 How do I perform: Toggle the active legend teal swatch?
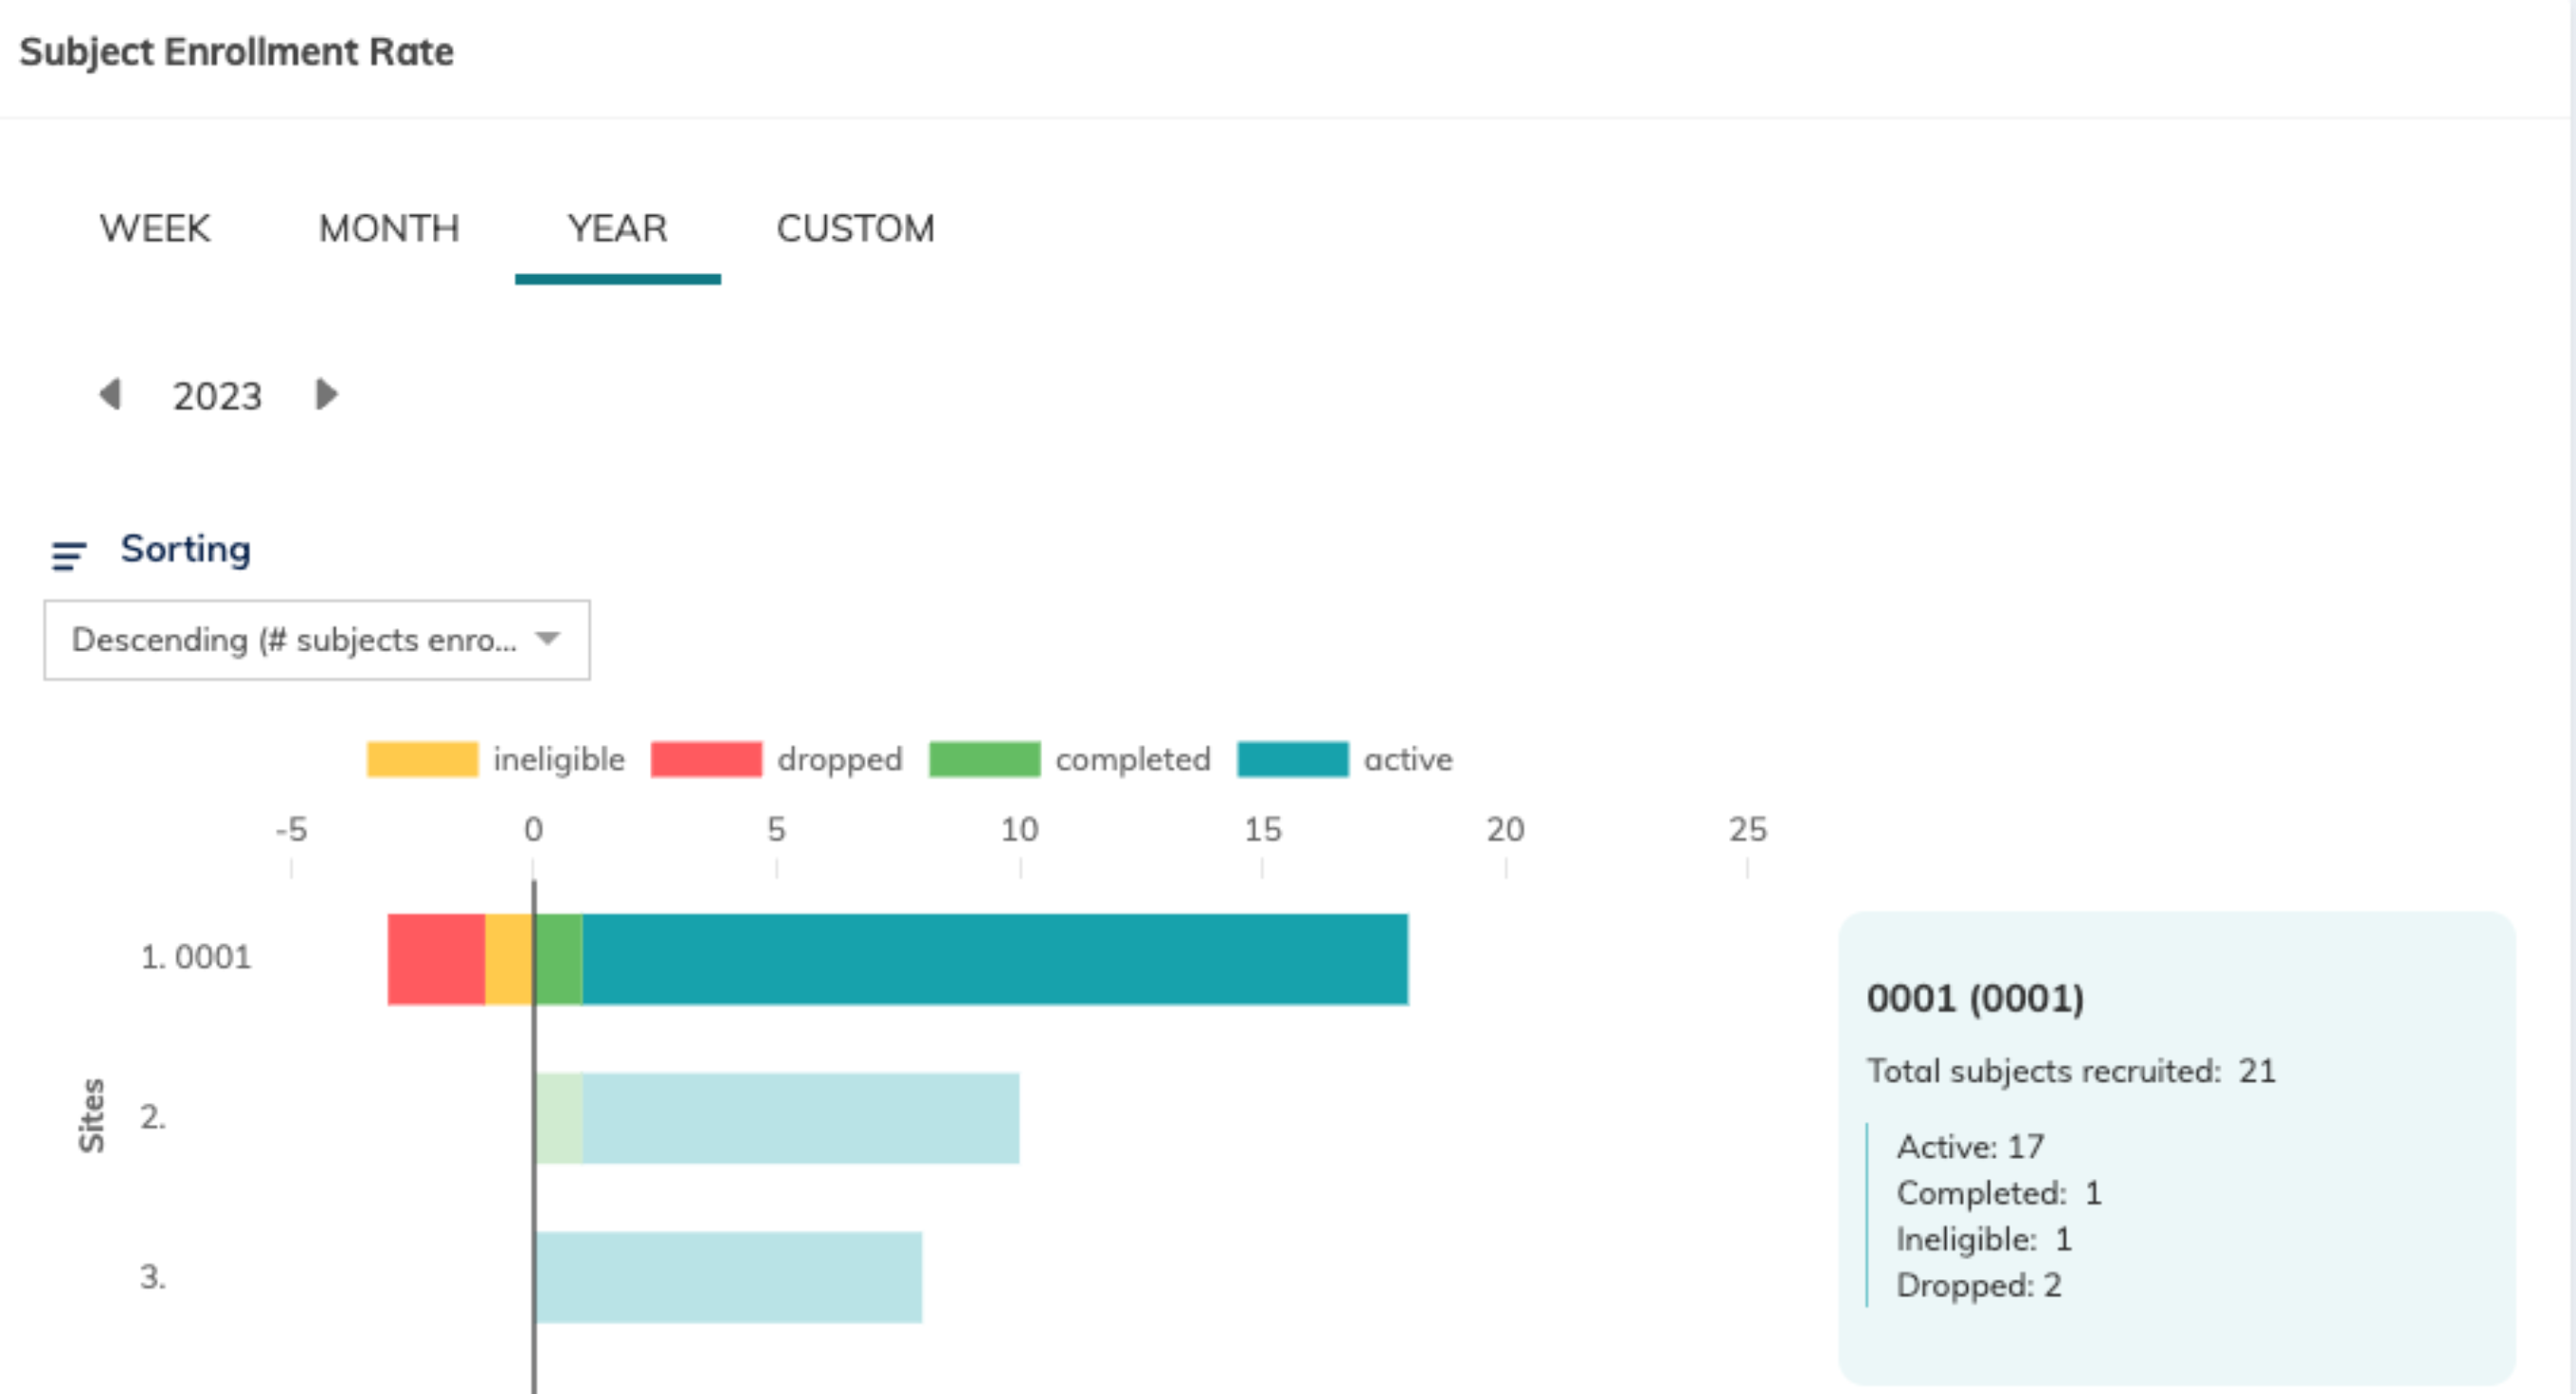click(1292, 759)
